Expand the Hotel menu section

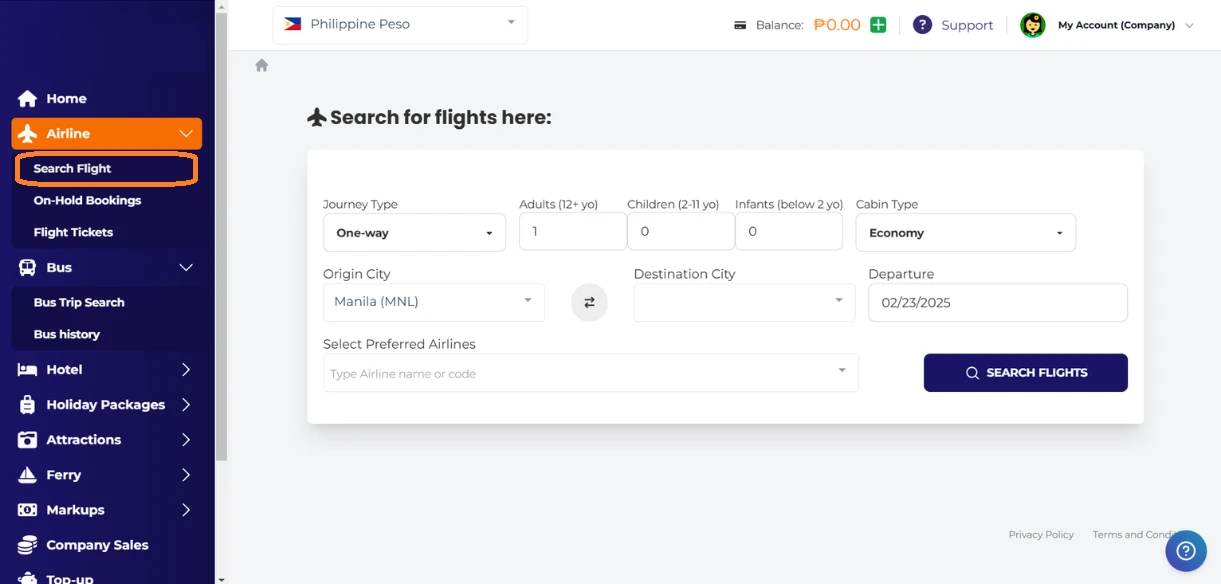186,370
